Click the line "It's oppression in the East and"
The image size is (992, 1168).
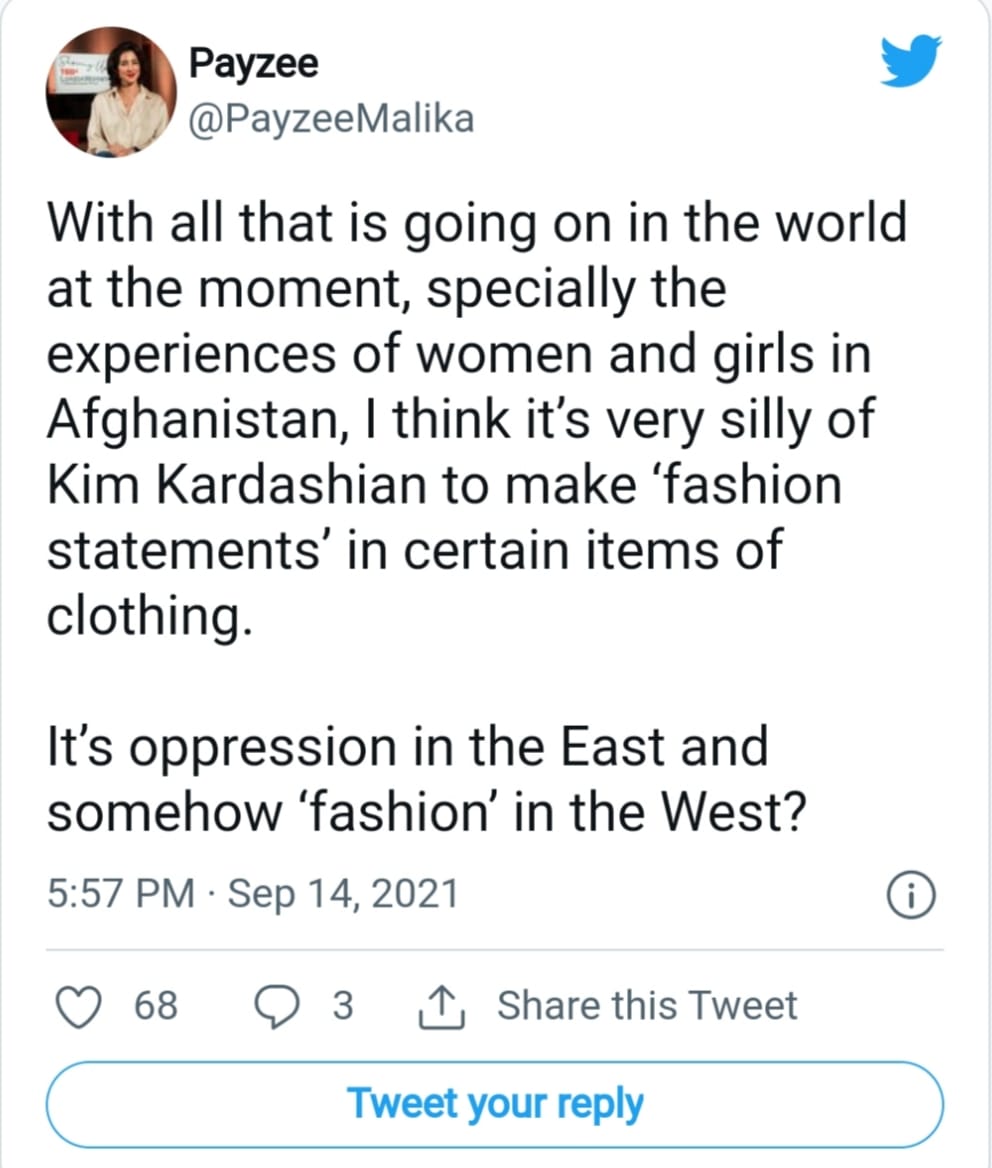[x=407, y=747]
